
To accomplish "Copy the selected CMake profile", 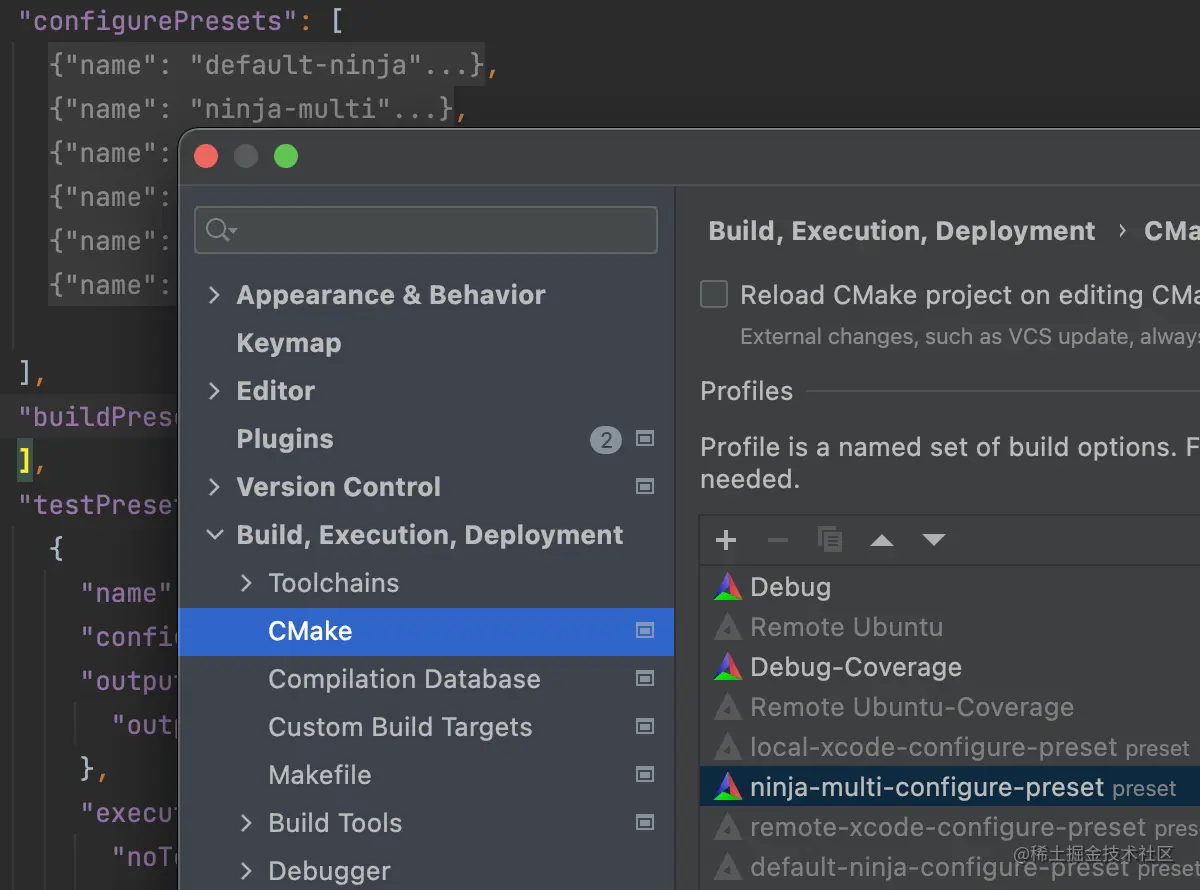I will point(830,540).
